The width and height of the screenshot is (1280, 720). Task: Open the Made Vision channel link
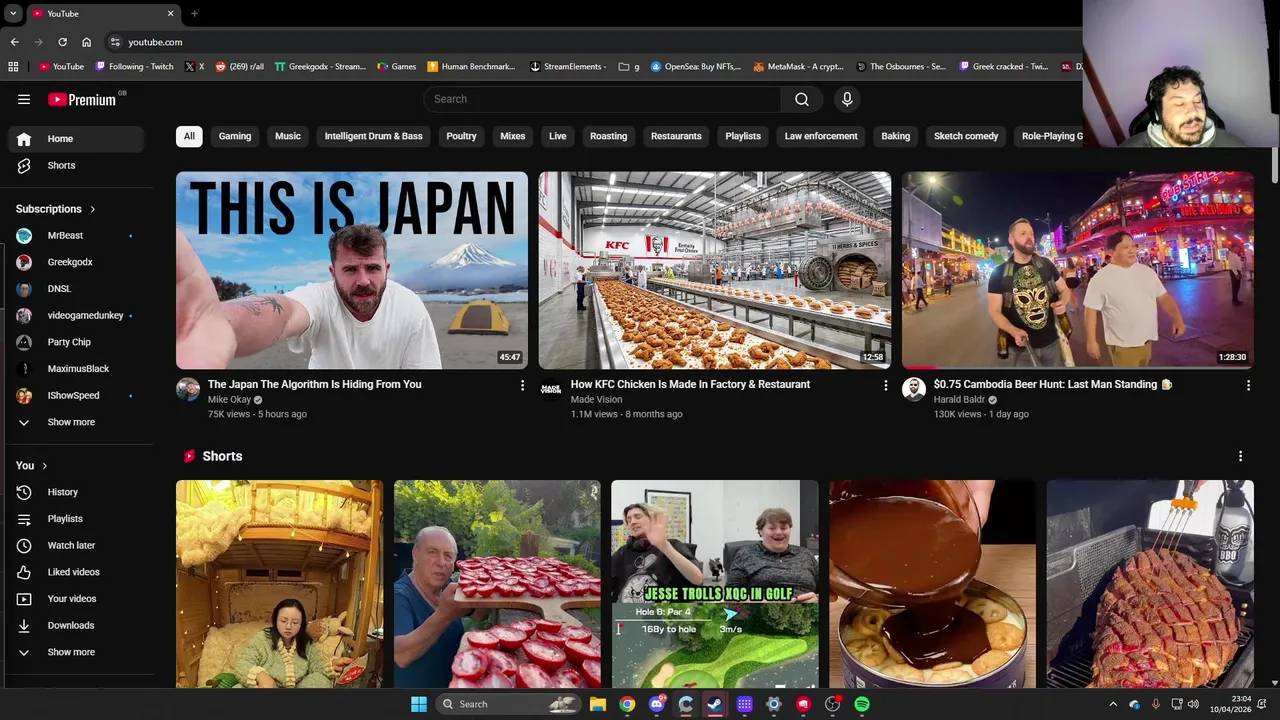(596, 400)
